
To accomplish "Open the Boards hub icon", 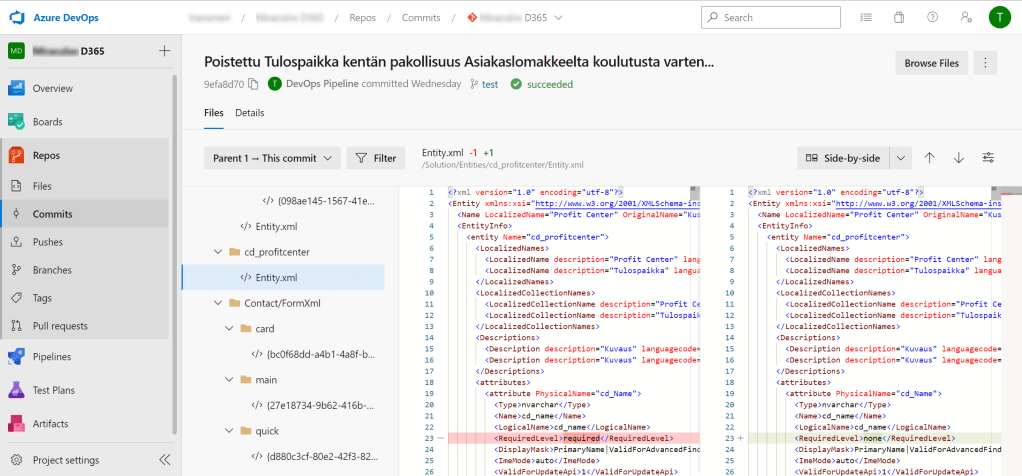I will tap(16, 121).
